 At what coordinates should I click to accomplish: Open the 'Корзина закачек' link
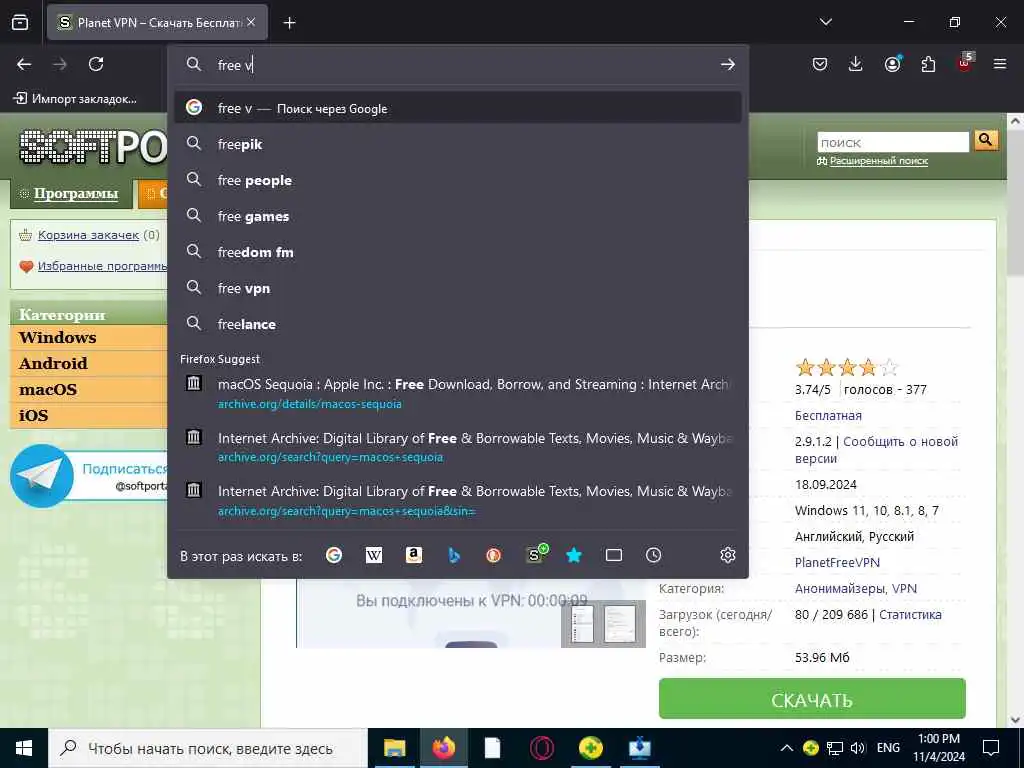(x=88, y=234)
